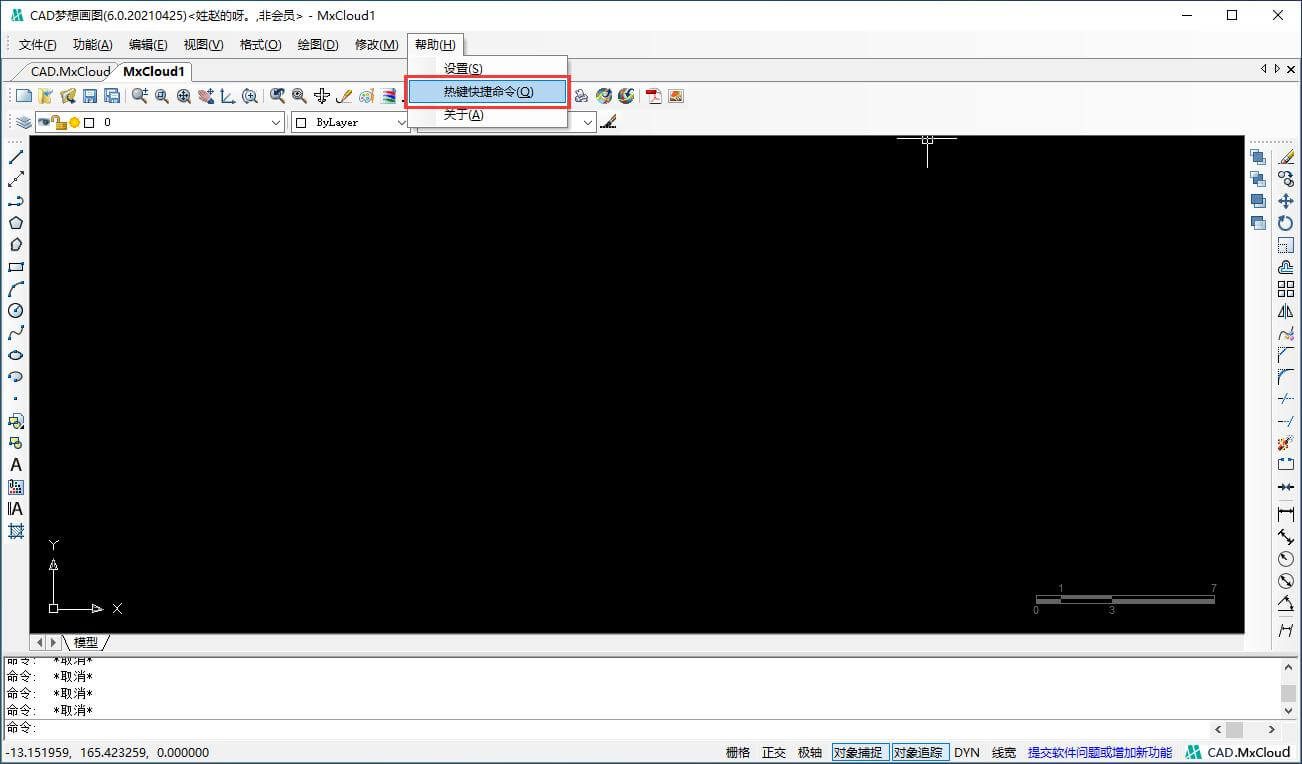This screenshot has width=1302, height=764.
Task: Expand the layer dropdown showing 0
Action: 277,122
